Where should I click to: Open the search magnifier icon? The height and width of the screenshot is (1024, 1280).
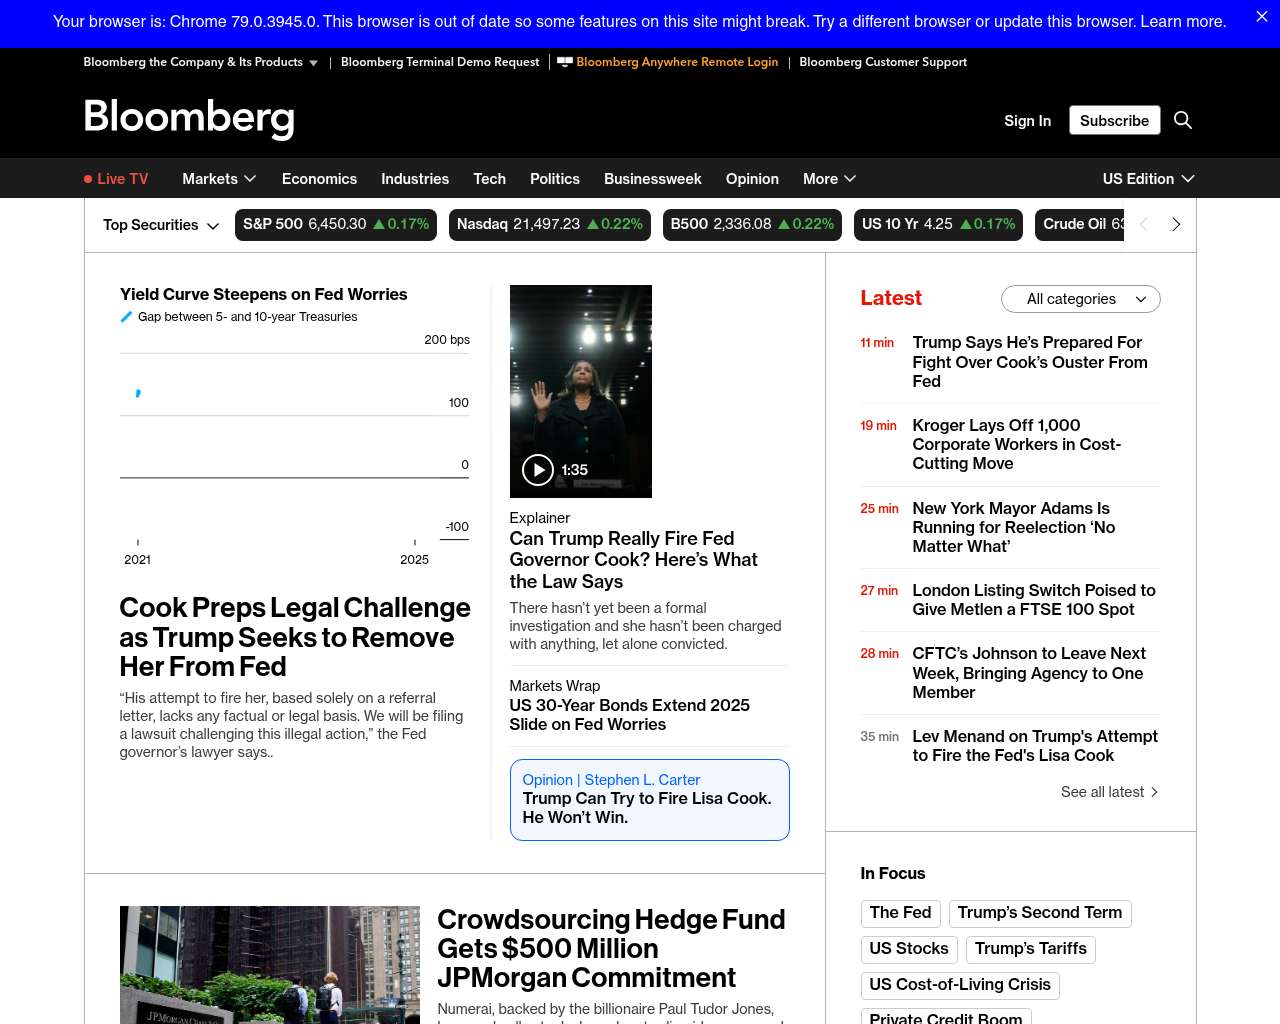1183,120
